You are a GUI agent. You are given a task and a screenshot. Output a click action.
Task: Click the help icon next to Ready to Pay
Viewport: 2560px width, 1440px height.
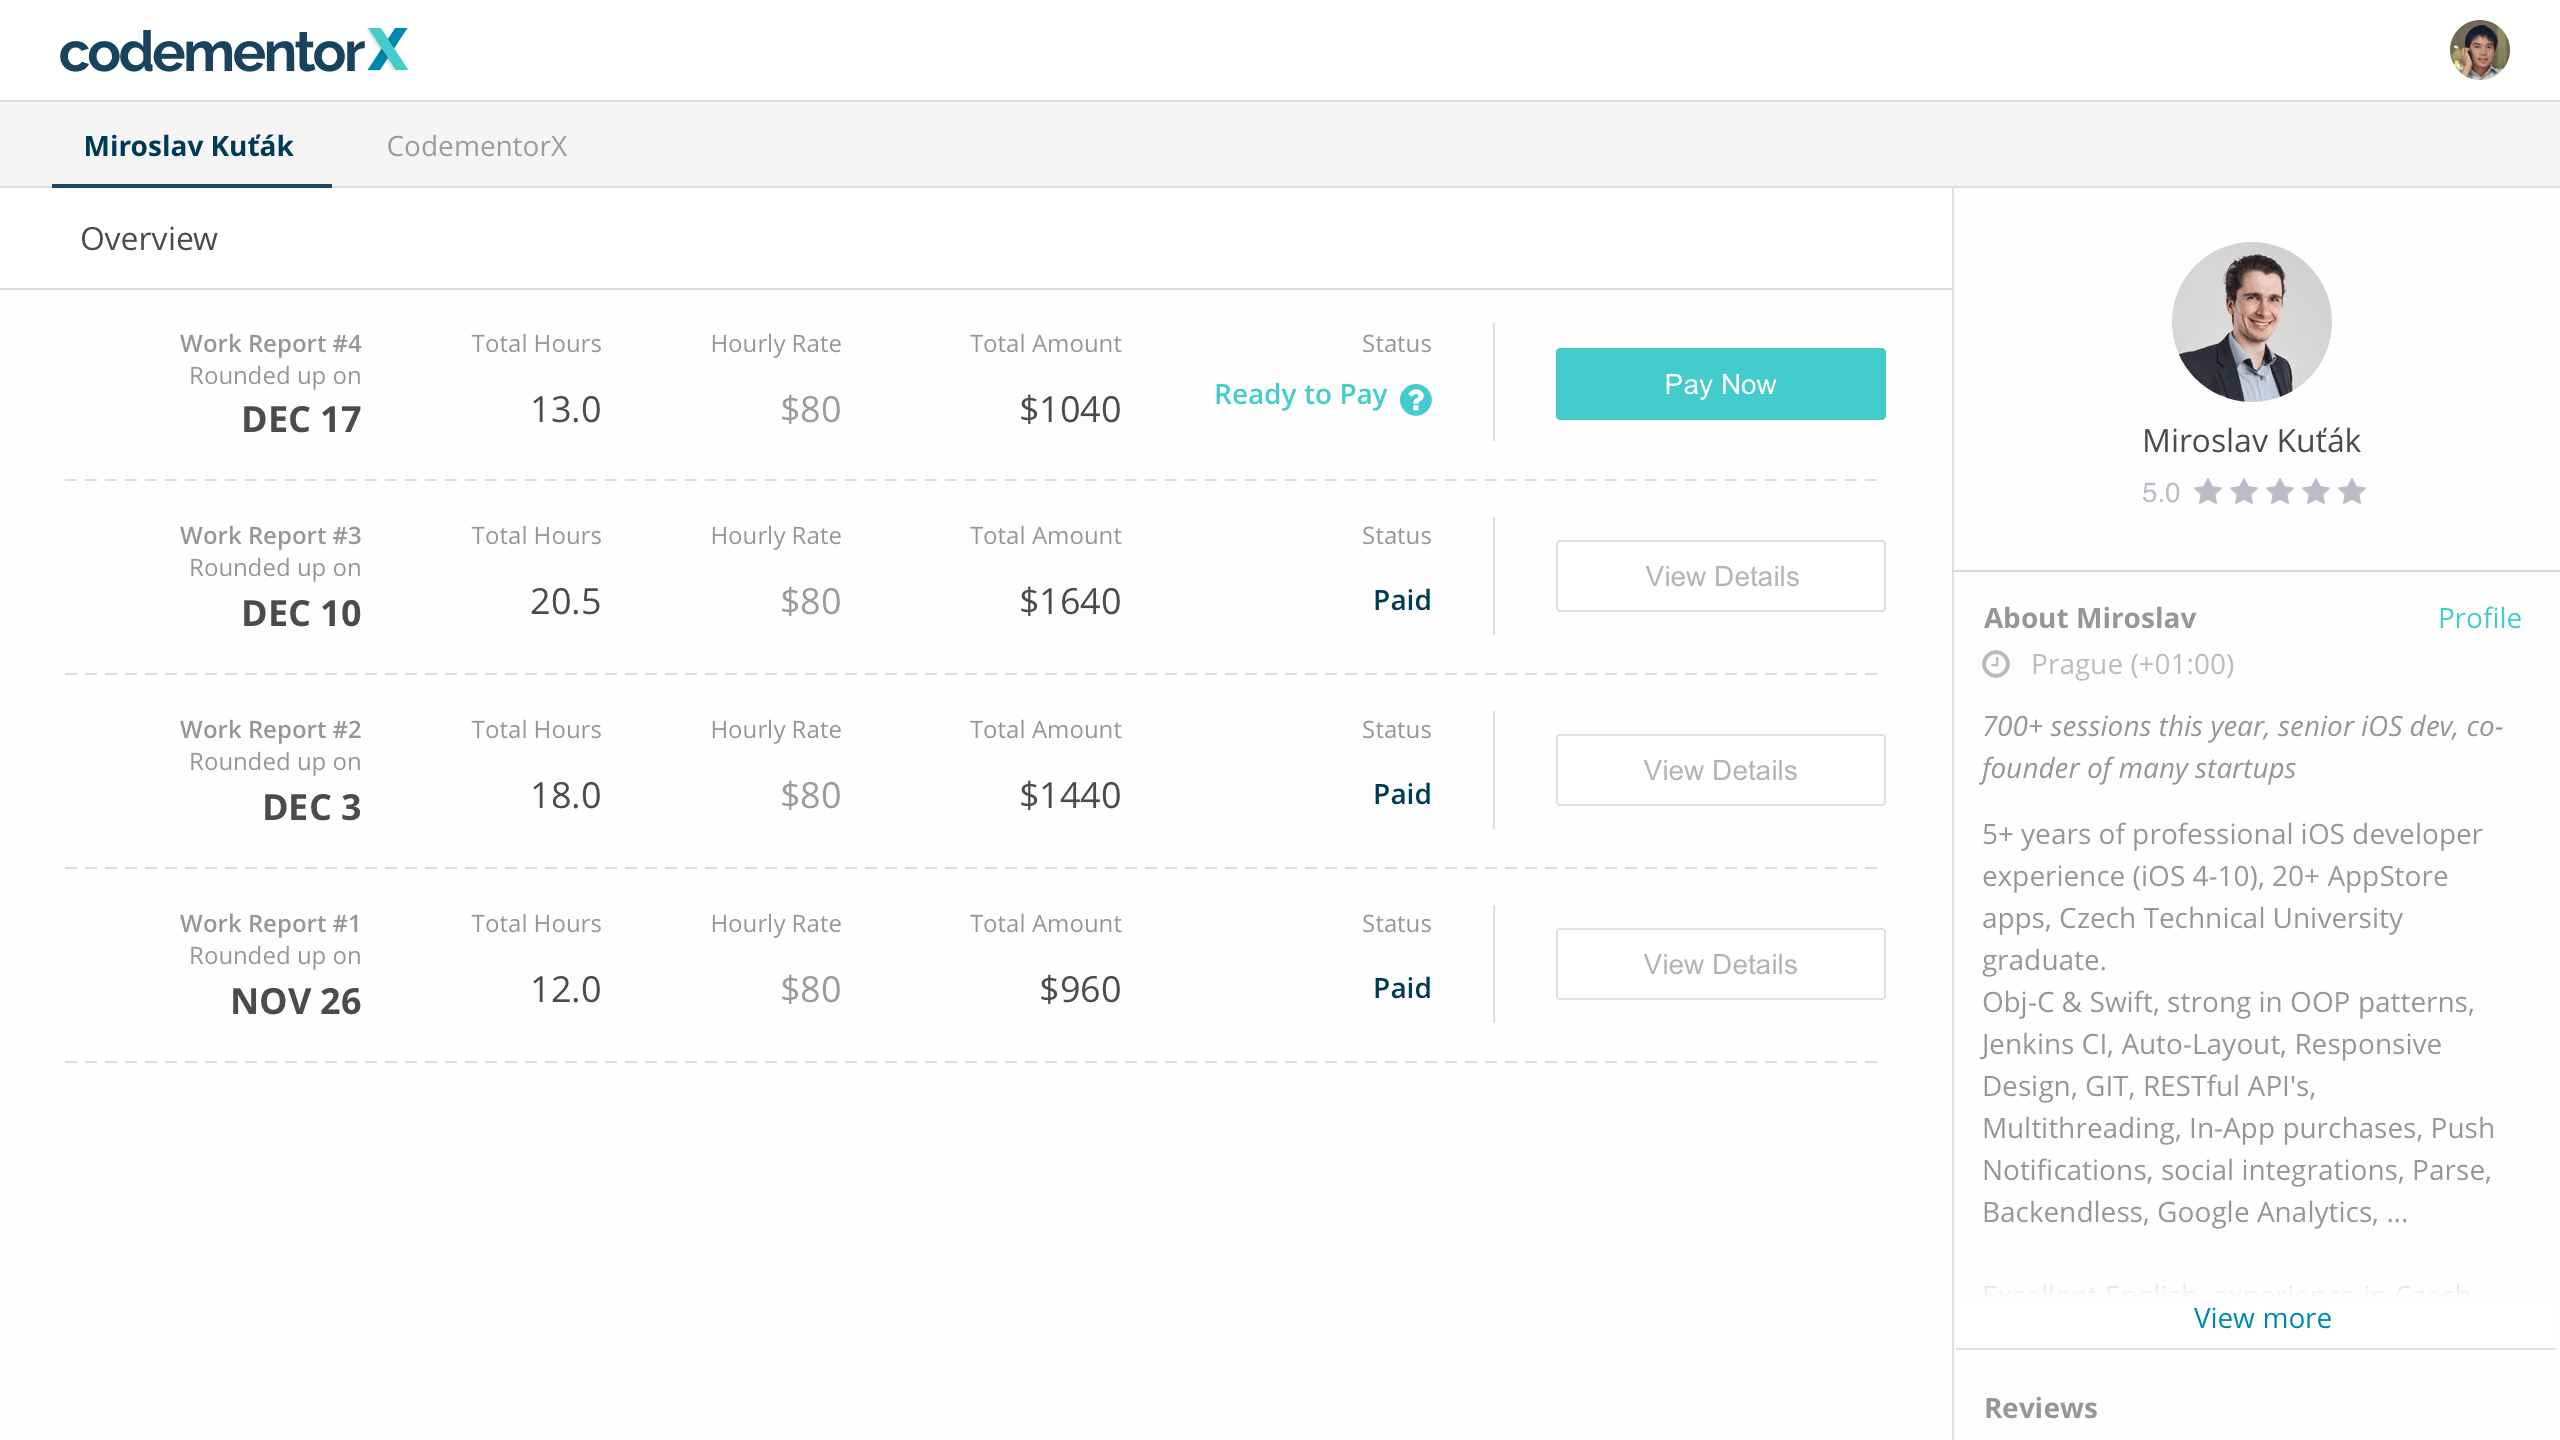click(1416, 400)
